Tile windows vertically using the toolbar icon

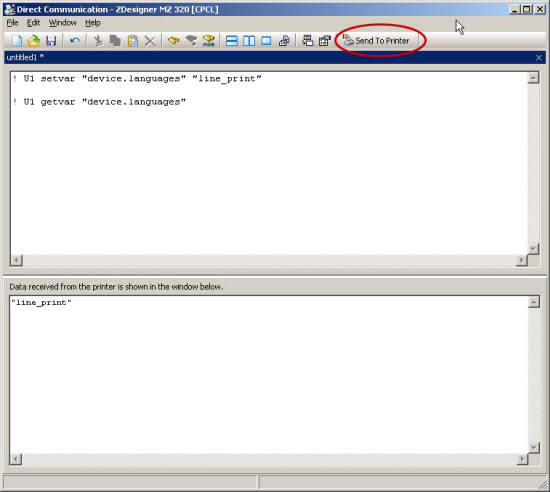coord(249,41)
